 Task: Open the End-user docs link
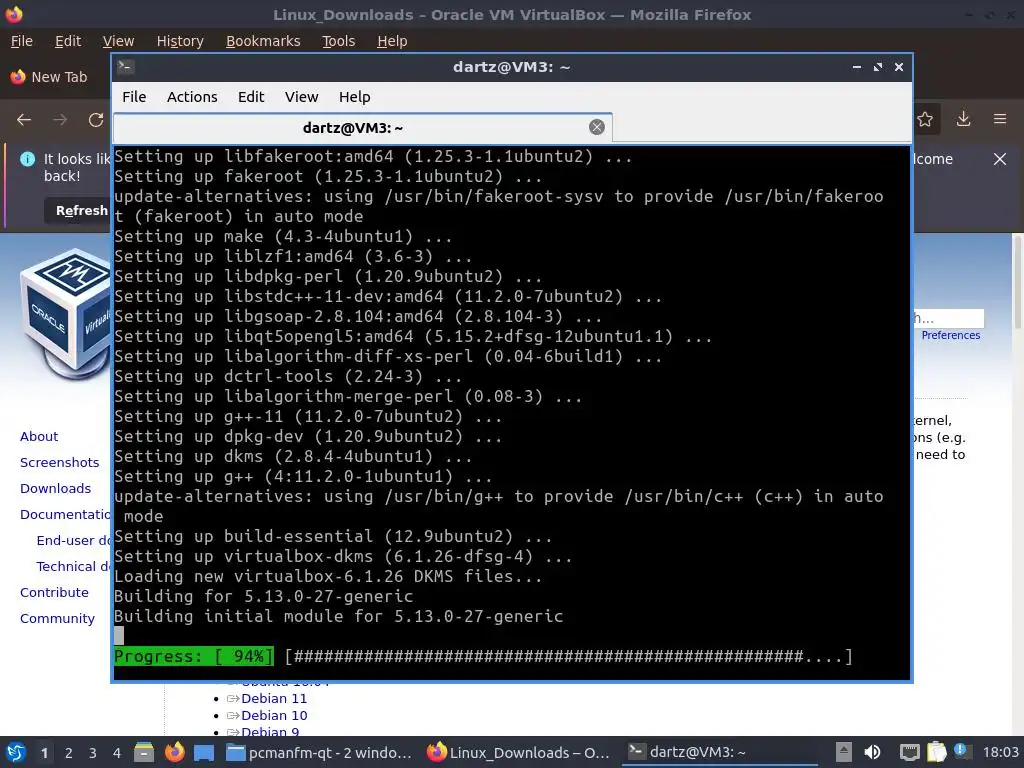pyautogui.click(x=74, y=541)
